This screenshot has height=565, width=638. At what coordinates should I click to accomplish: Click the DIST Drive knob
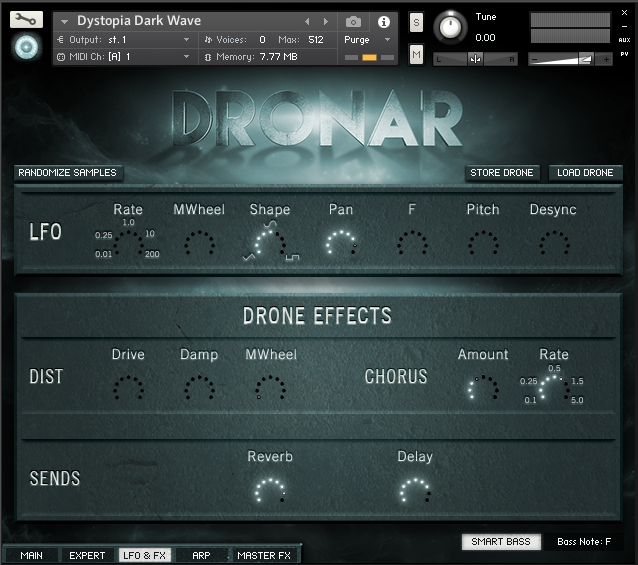tap(129, 390)
